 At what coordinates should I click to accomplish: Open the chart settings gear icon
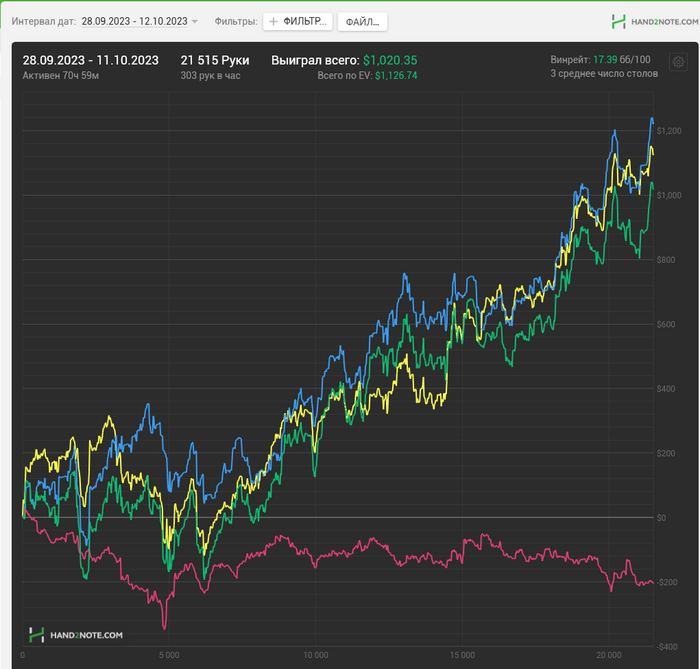click(x=678, y=62)
